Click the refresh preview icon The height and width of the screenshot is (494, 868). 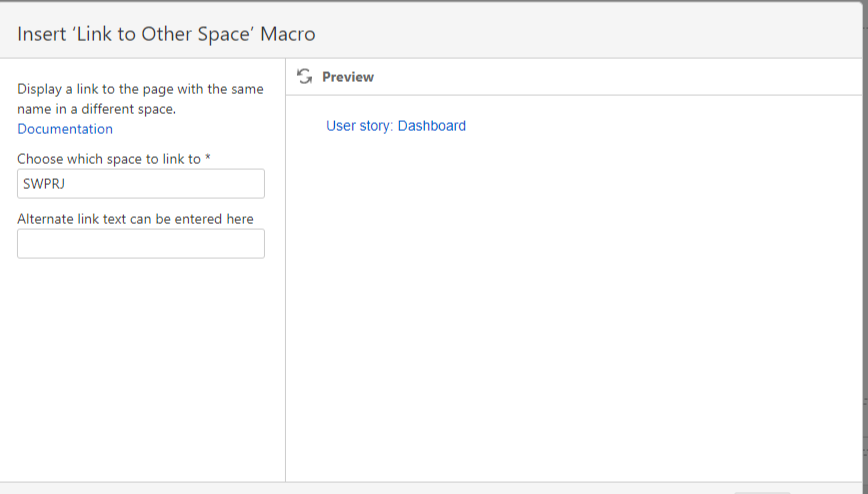pyautogui.click(x=305, y=77)
